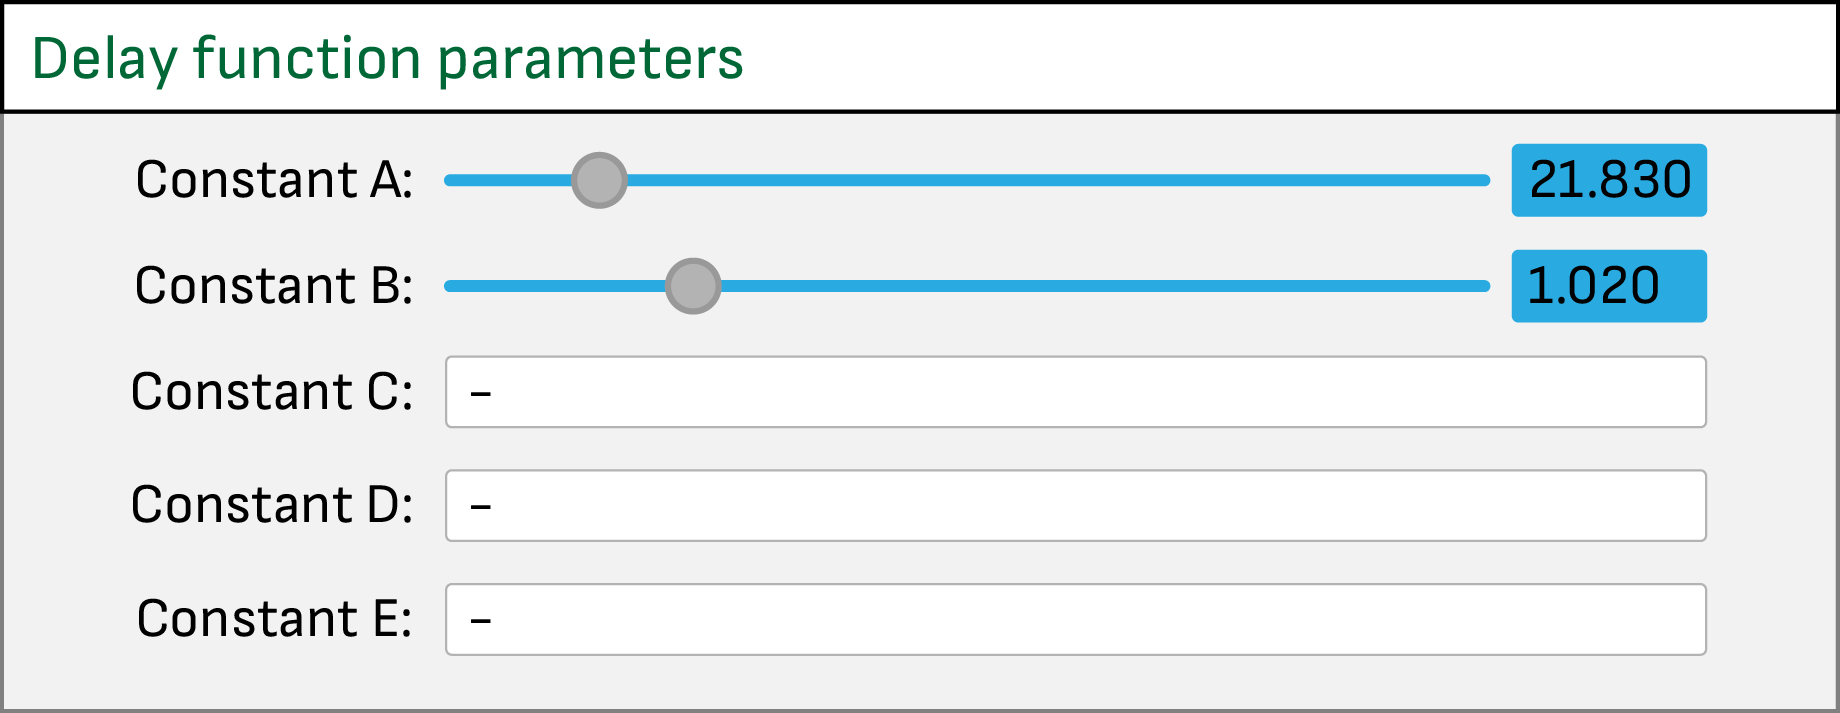Click right end of Constant A slider

point(1480,180)
